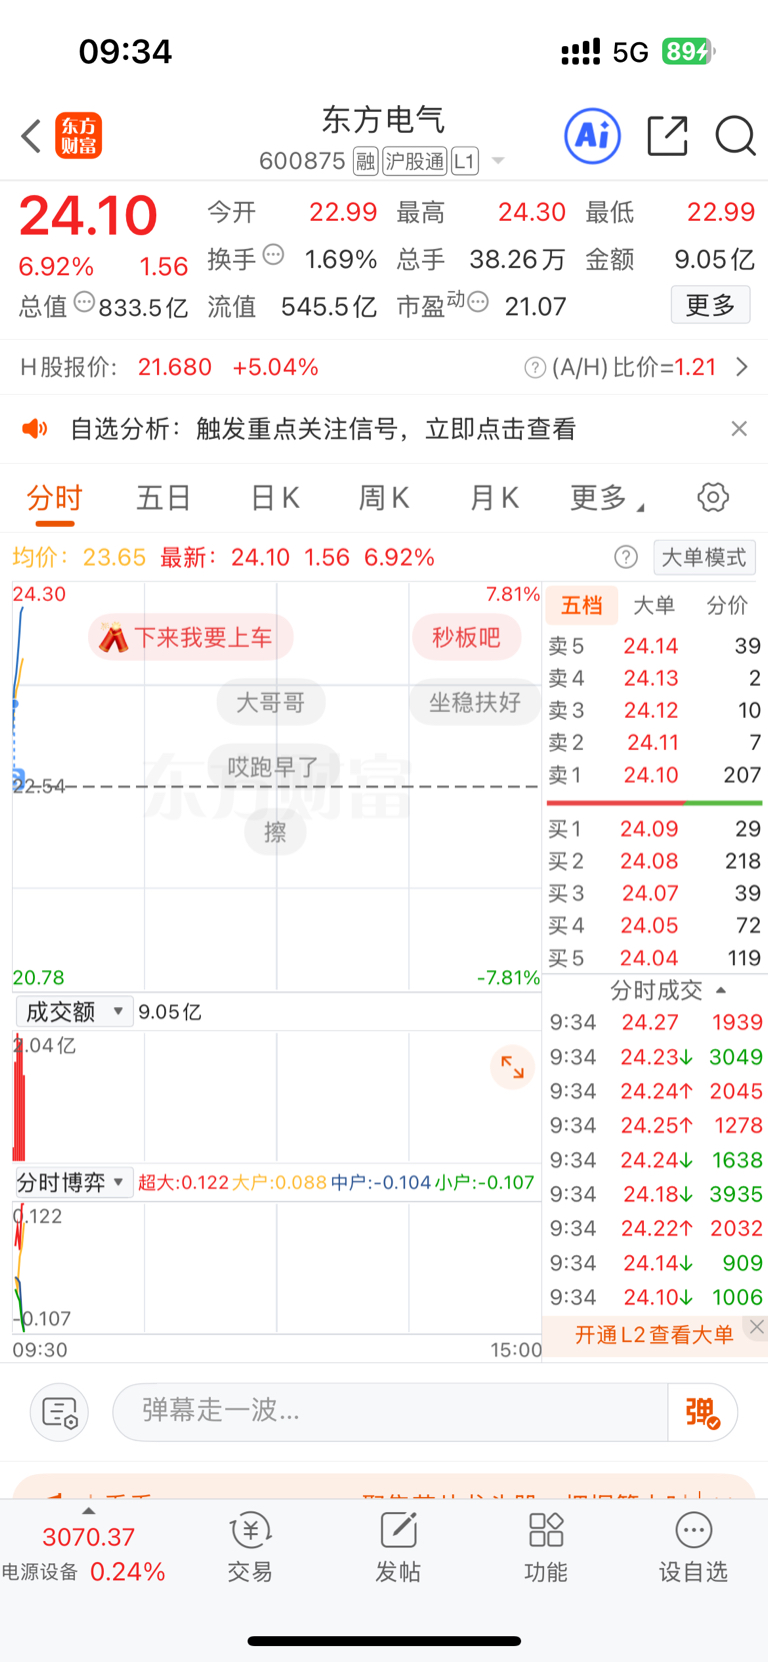Expand the stock title dropdown arrow
The height and width of the screenshot is (1663, 768).
[498, 161]
